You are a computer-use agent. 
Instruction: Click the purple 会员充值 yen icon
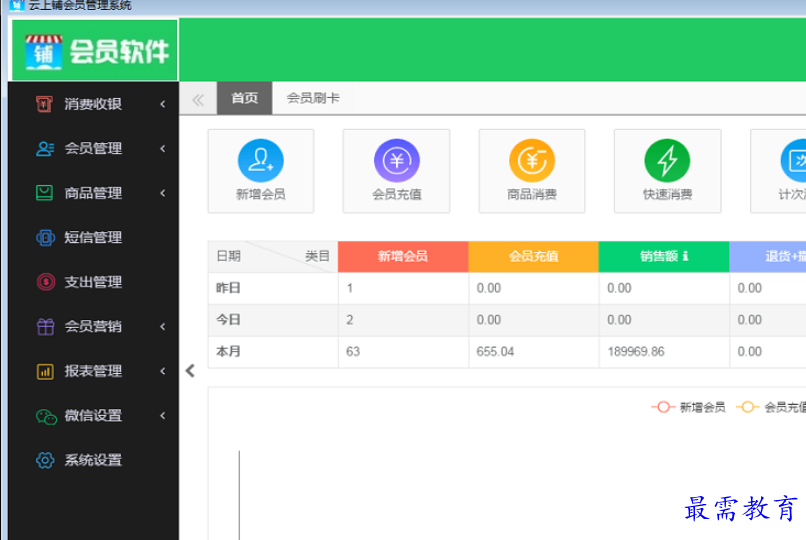point(396,160)
